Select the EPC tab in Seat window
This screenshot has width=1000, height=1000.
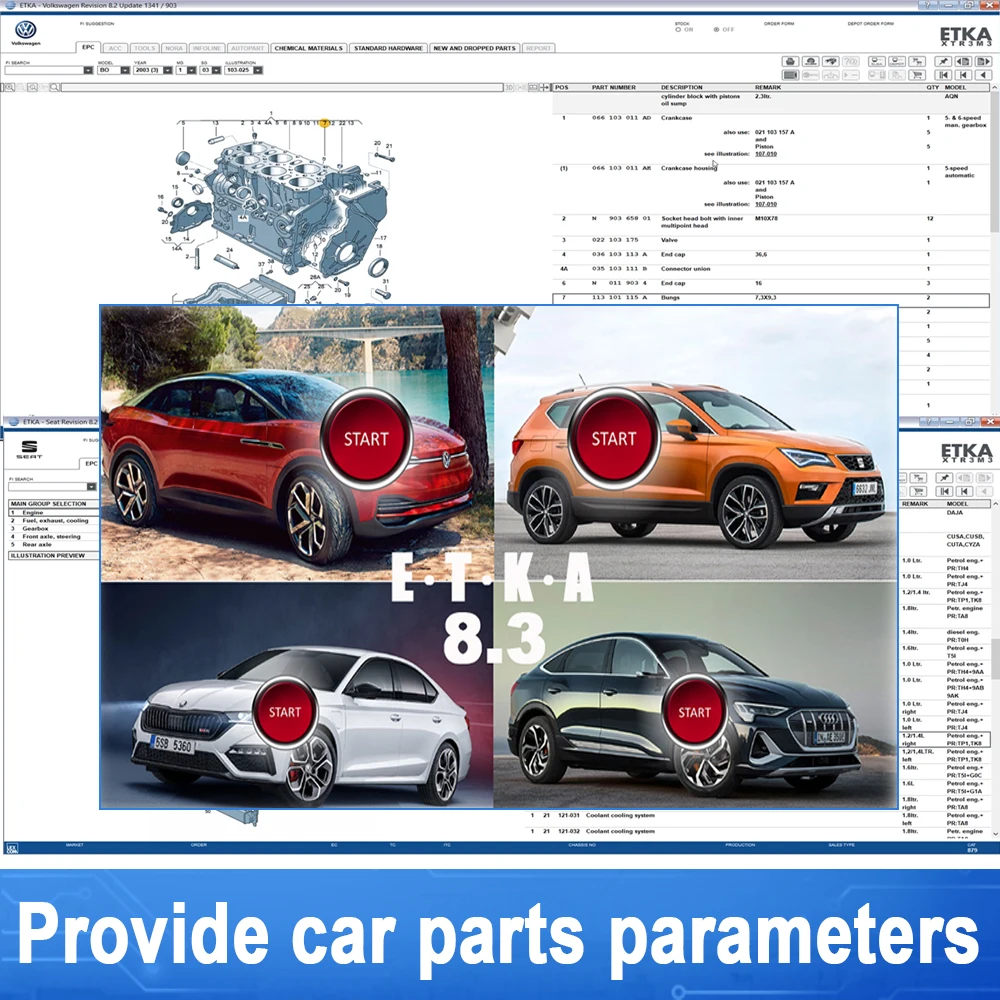click(91, 464)
